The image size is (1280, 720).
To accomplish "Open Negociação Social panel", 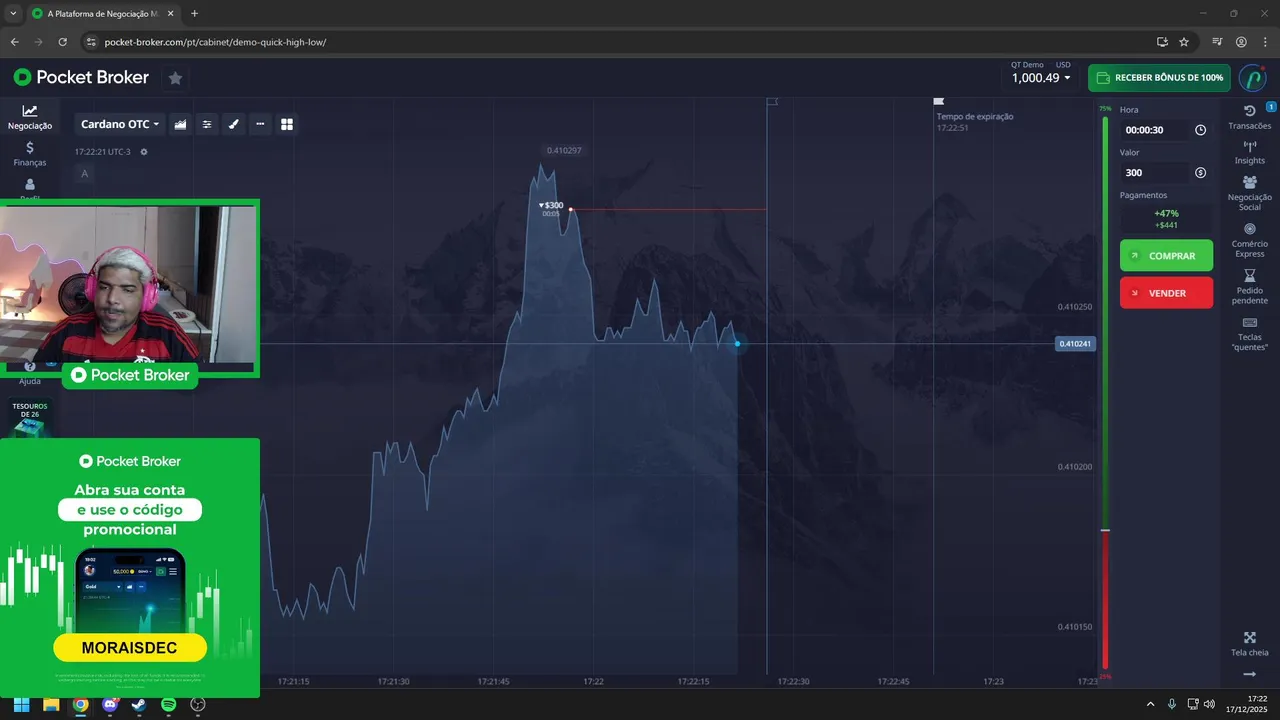I will [x=1249, y=192].
